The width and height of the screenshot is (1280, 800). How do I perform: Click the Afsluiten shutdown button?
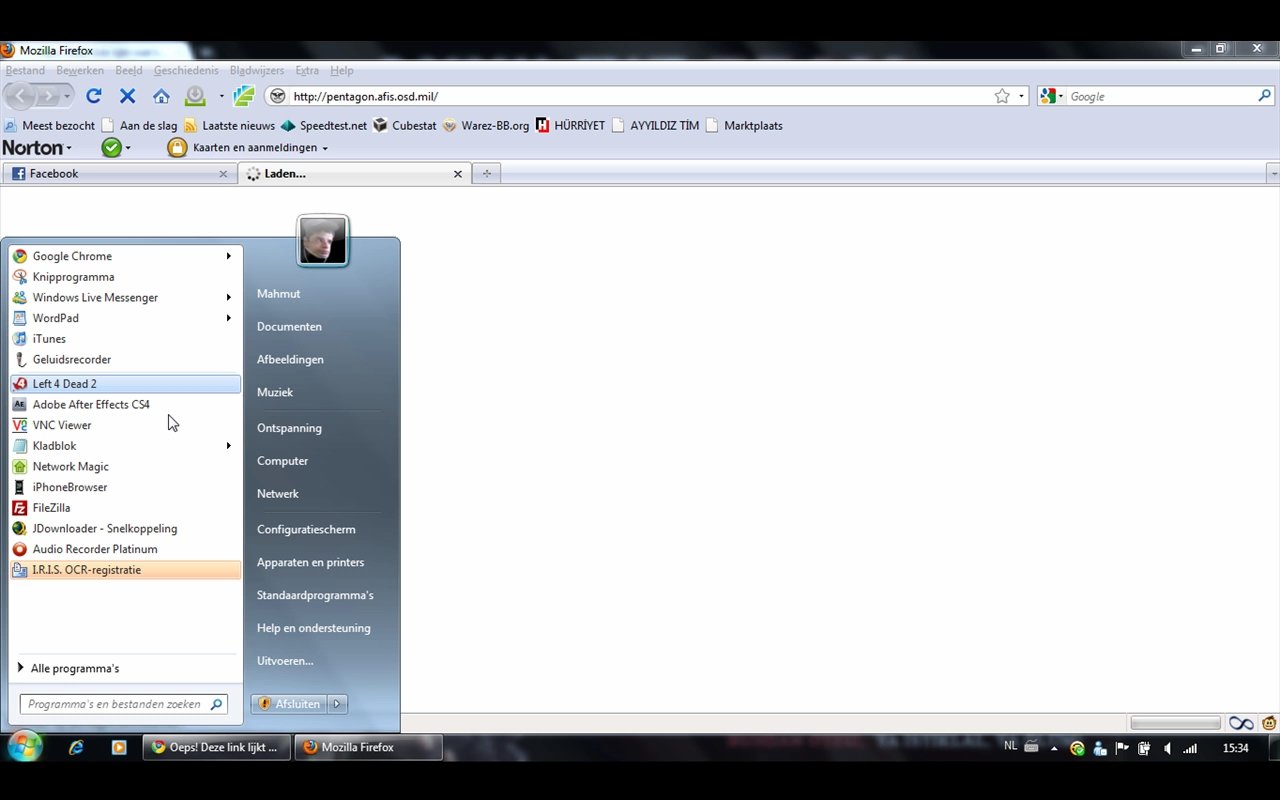pos(289,704)
